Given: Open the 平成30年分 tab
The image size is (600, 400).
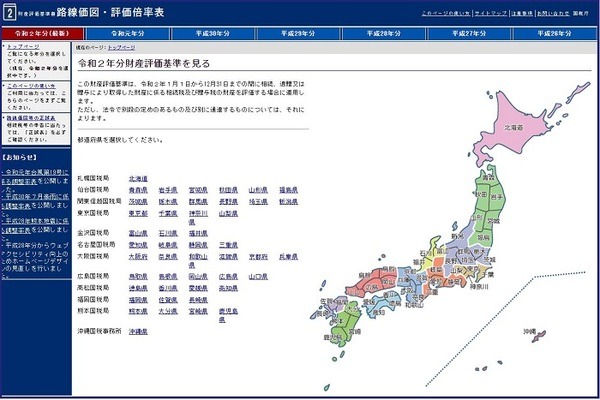Looking at the screenshot, I should point(213,34).
